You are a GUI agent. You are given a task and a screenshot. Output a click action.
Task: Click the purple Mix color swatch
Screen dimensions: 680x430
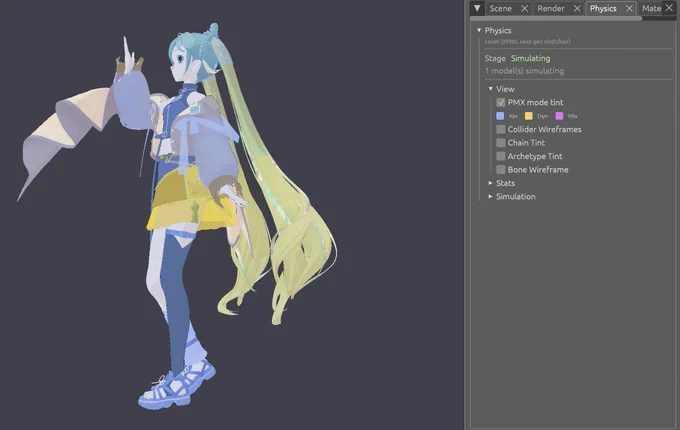559,116
